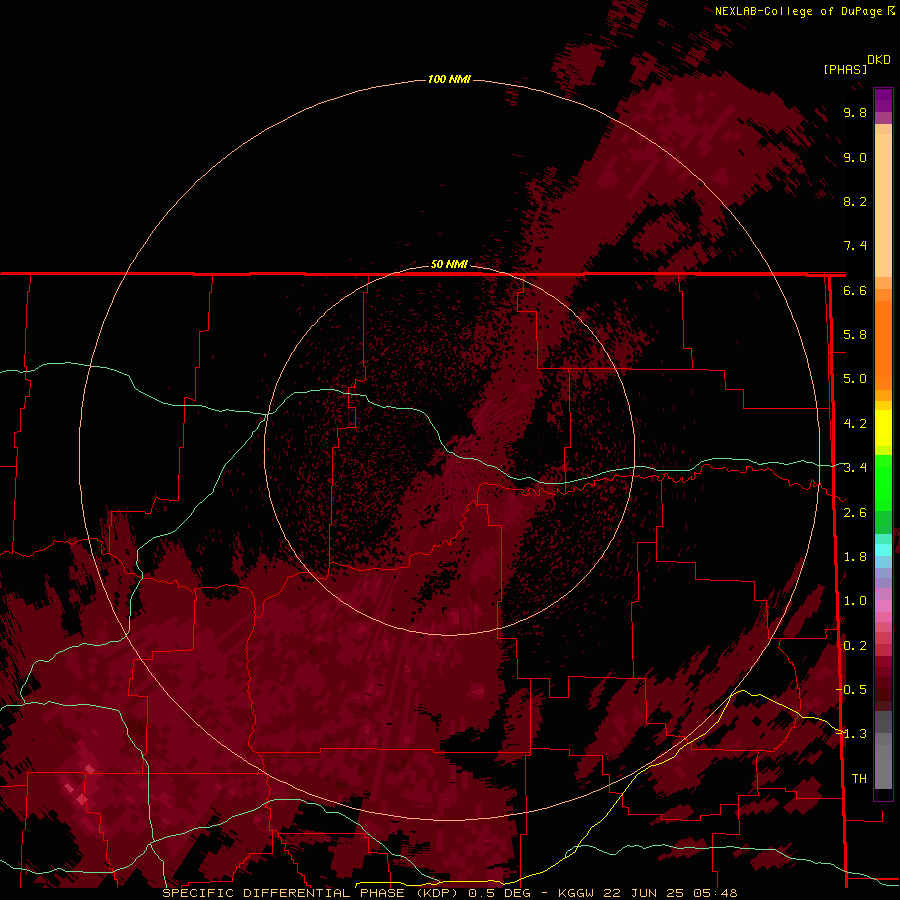Pick the yellow segment of the color bar
Image resolution: width=900 pixels, height=900 pixels.
(883, 428)
